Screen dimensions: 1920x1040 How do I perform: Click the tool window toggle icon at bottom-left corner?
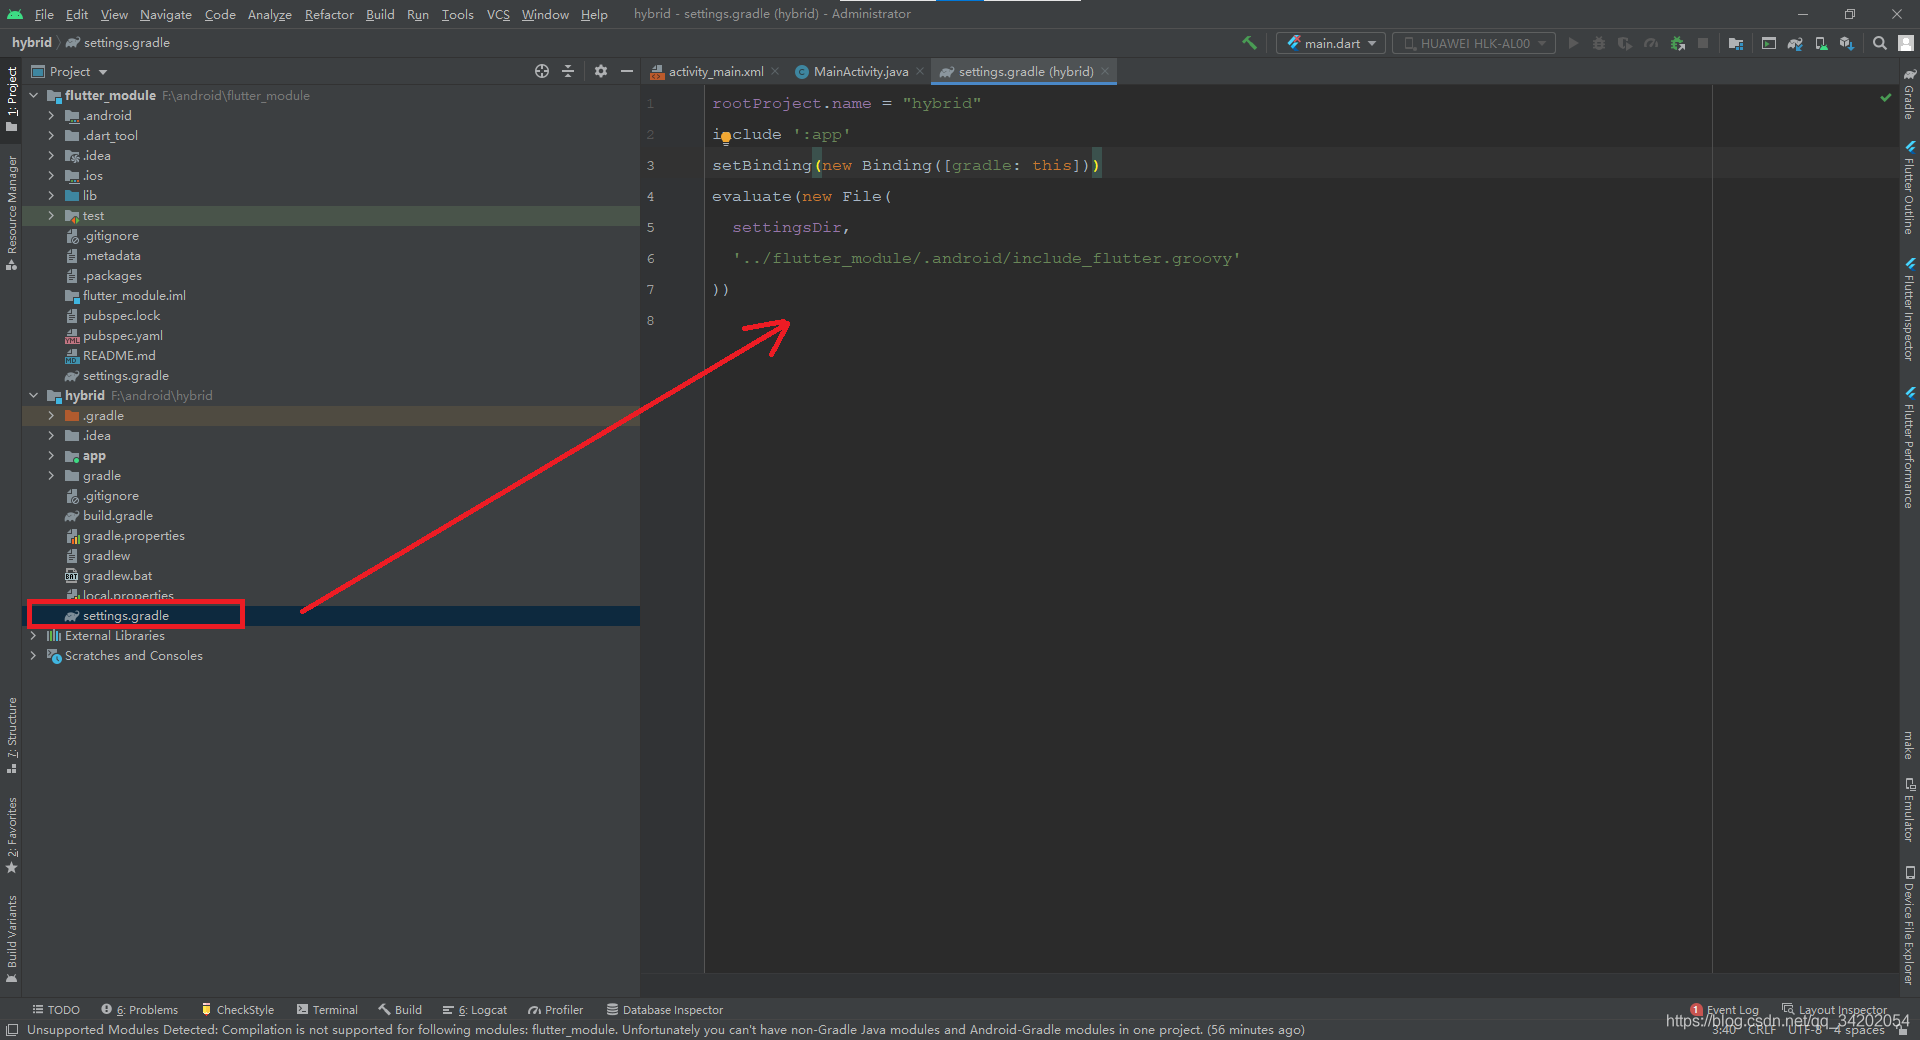click(11, 1030)
